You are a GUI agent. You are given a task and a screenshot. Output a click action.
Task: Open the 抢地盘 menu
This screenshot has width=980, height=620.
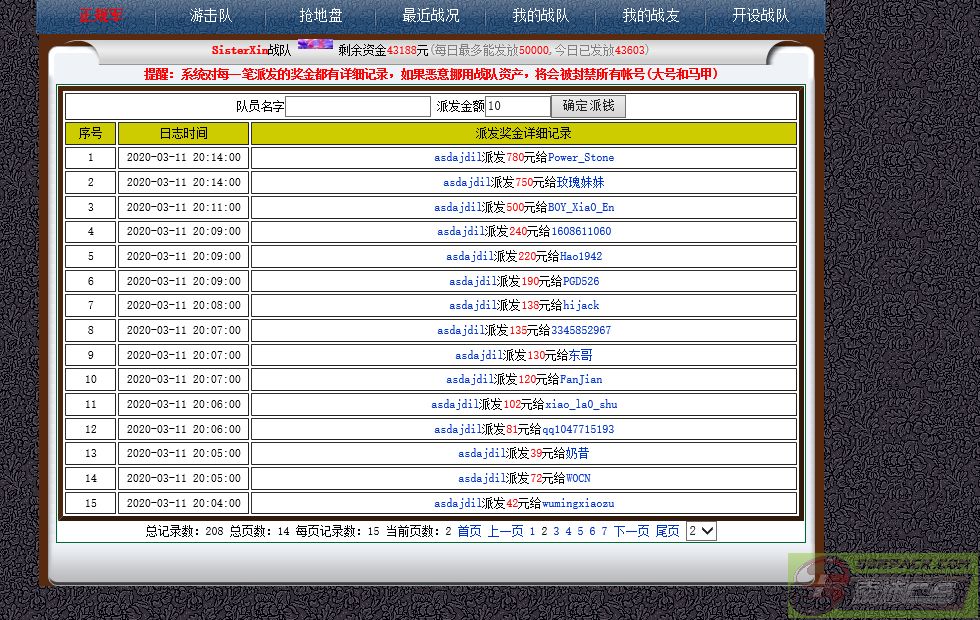(x=321, y=16)
